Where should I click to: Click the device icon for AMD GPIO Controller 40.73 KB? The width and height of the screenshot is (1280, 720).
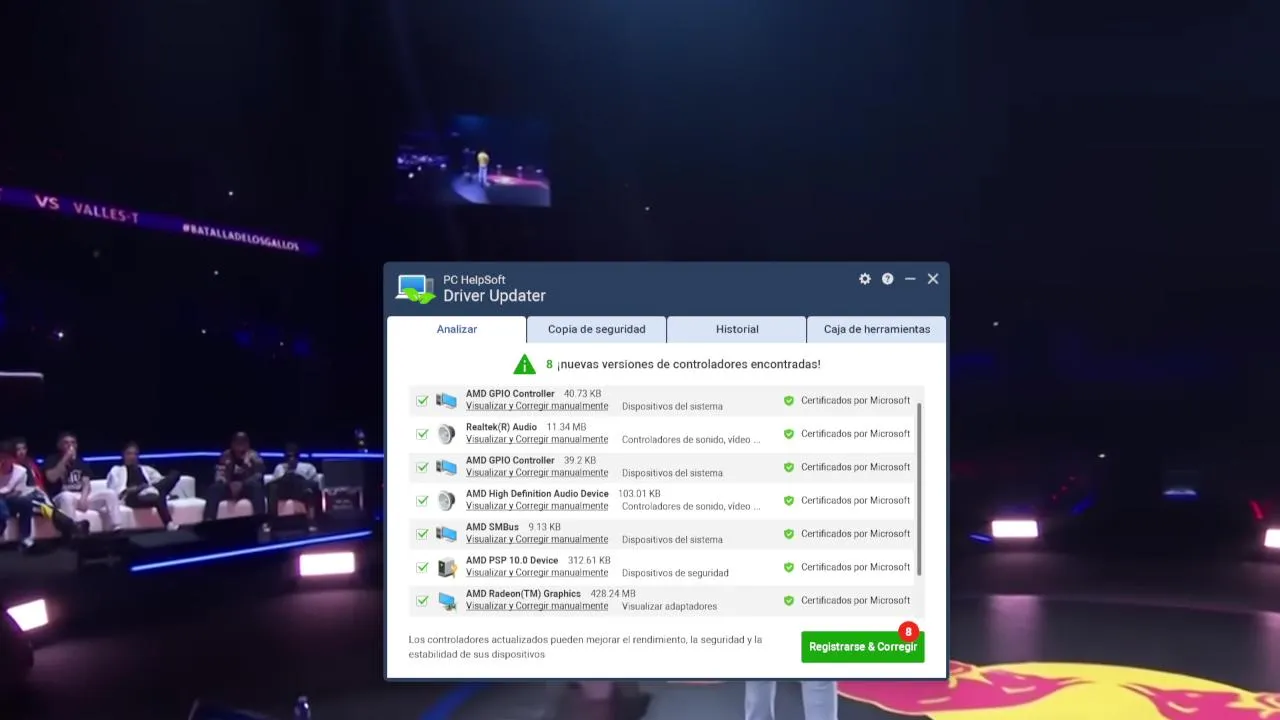pyautogui.click(x=446, y=400)
